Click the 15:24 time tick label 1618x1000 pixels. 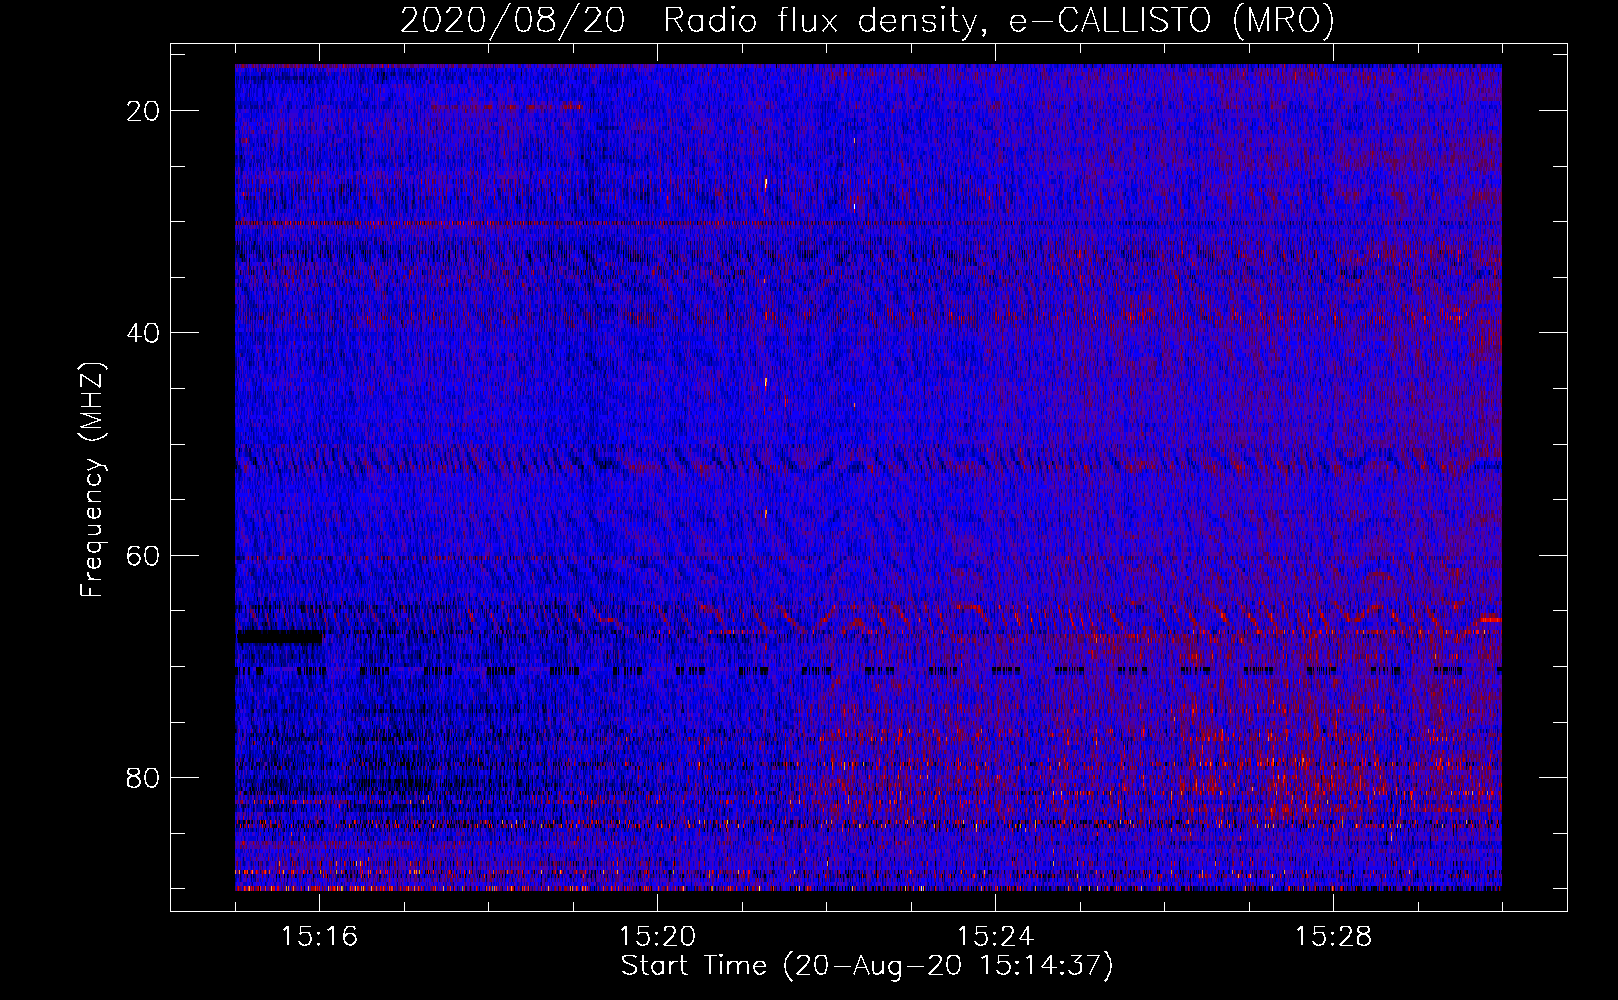(995, 937)
